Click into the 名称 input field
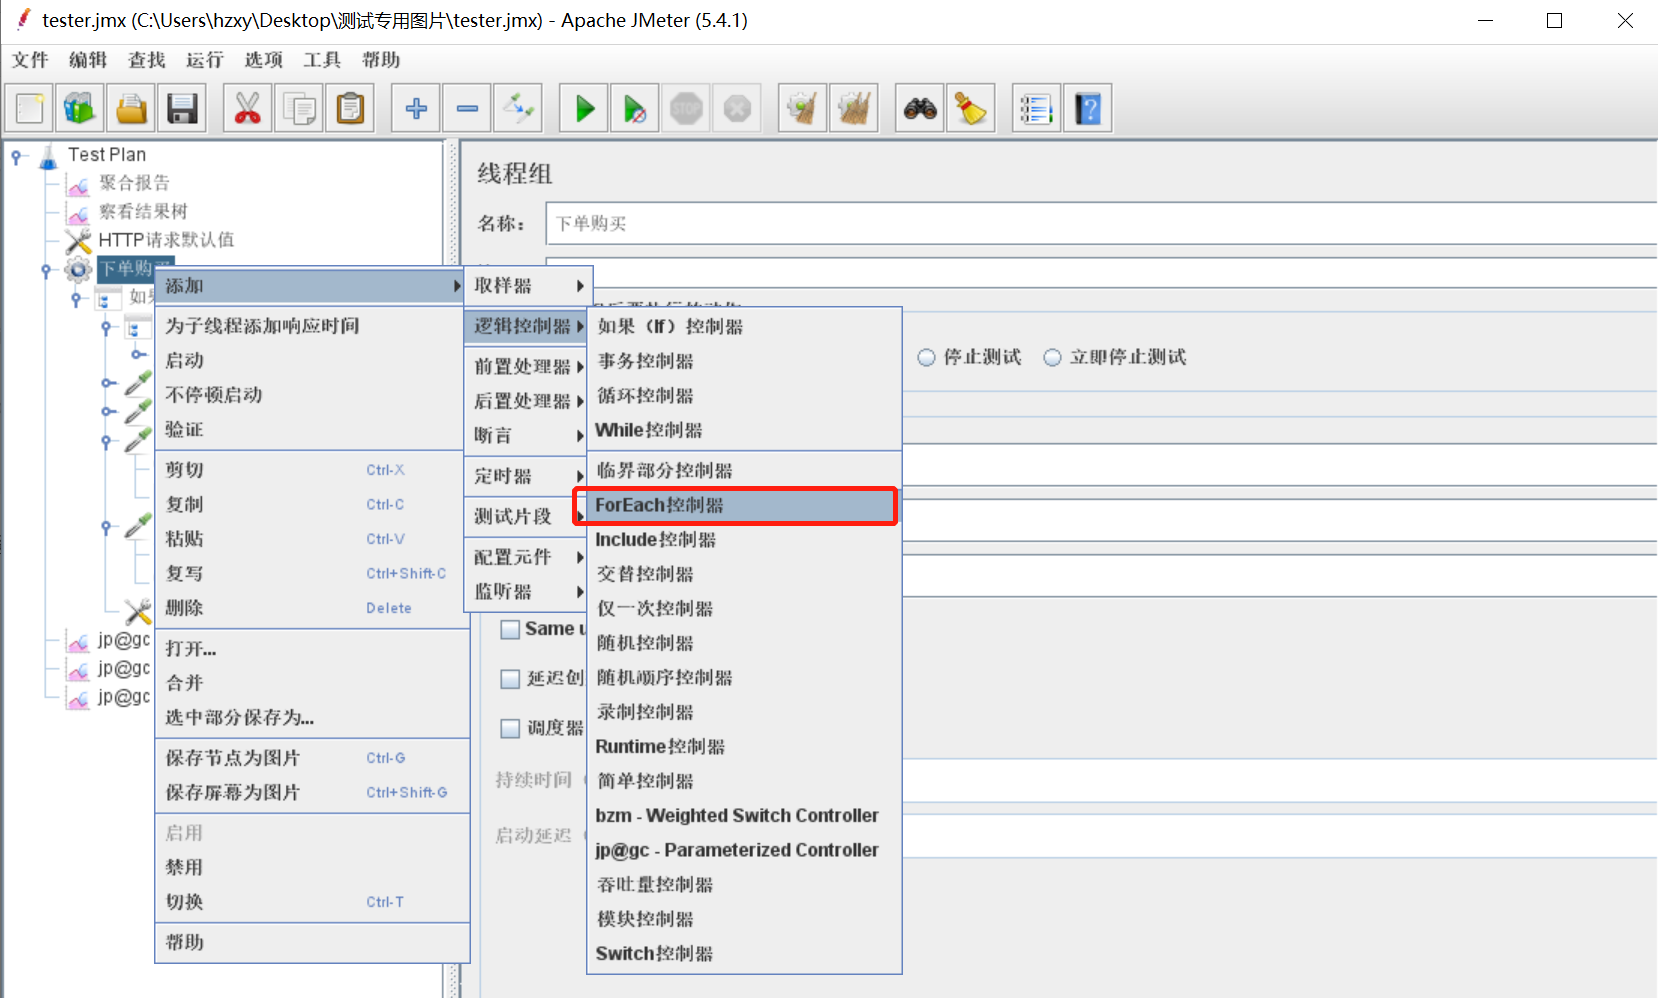The height and width of the screenshot is (998, 1658). pos(1101,223)
